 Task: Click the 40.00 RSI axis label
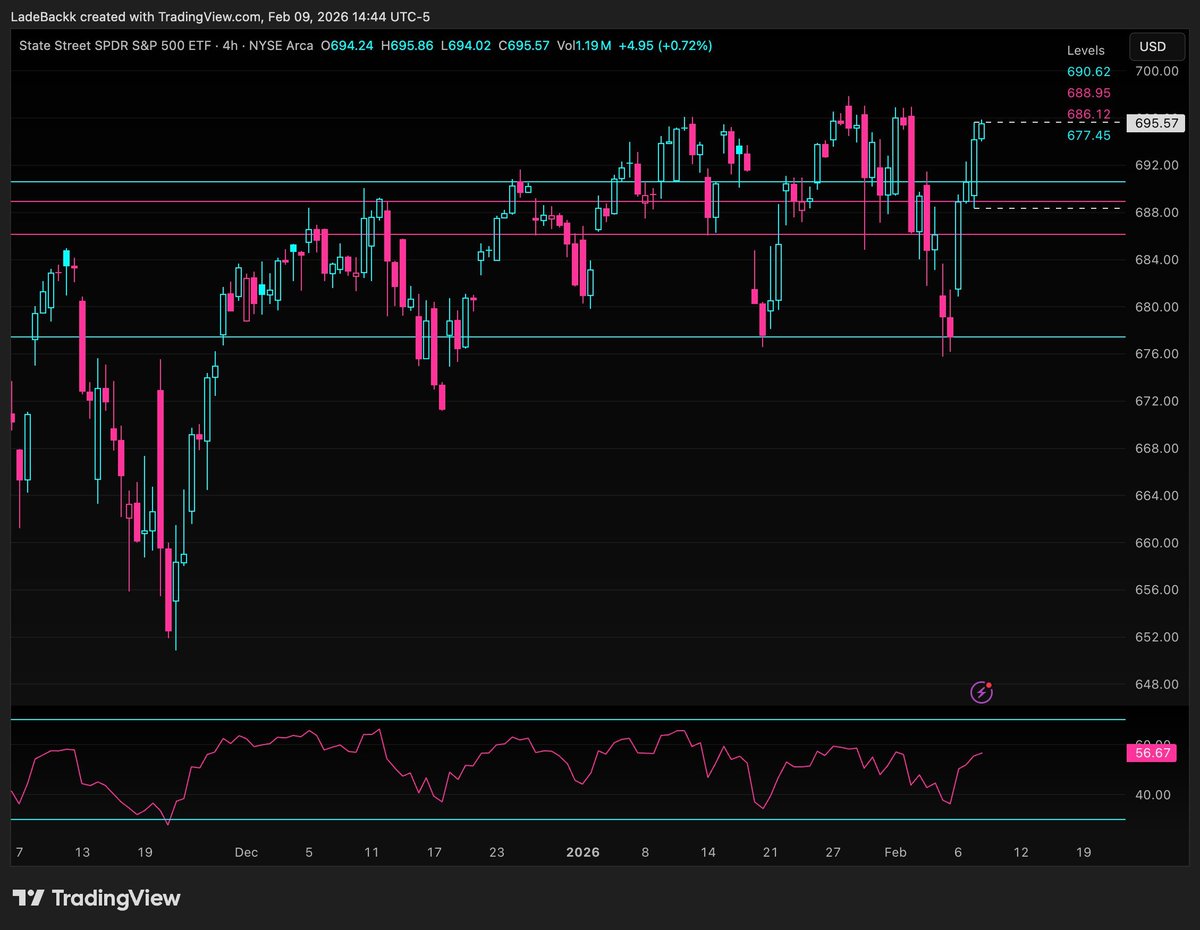pyautogui.click(x=1154, y=795)
